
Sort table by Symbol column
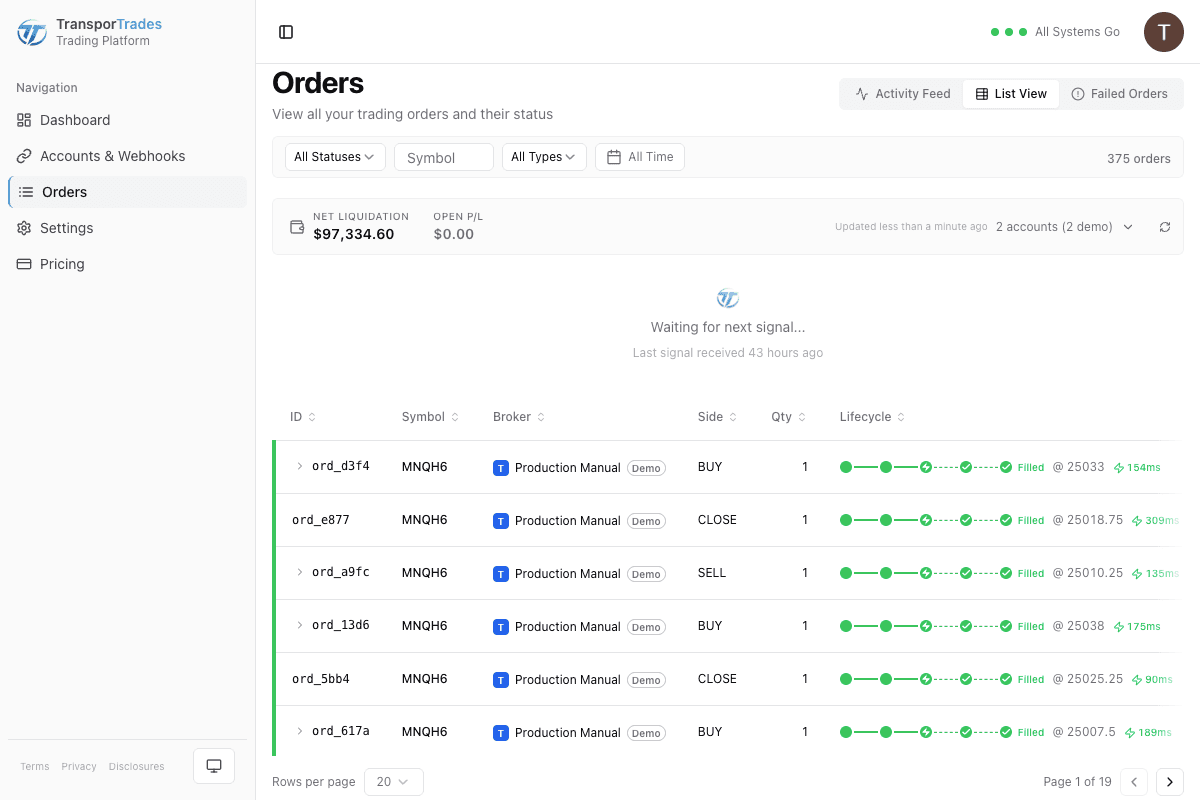430,417
